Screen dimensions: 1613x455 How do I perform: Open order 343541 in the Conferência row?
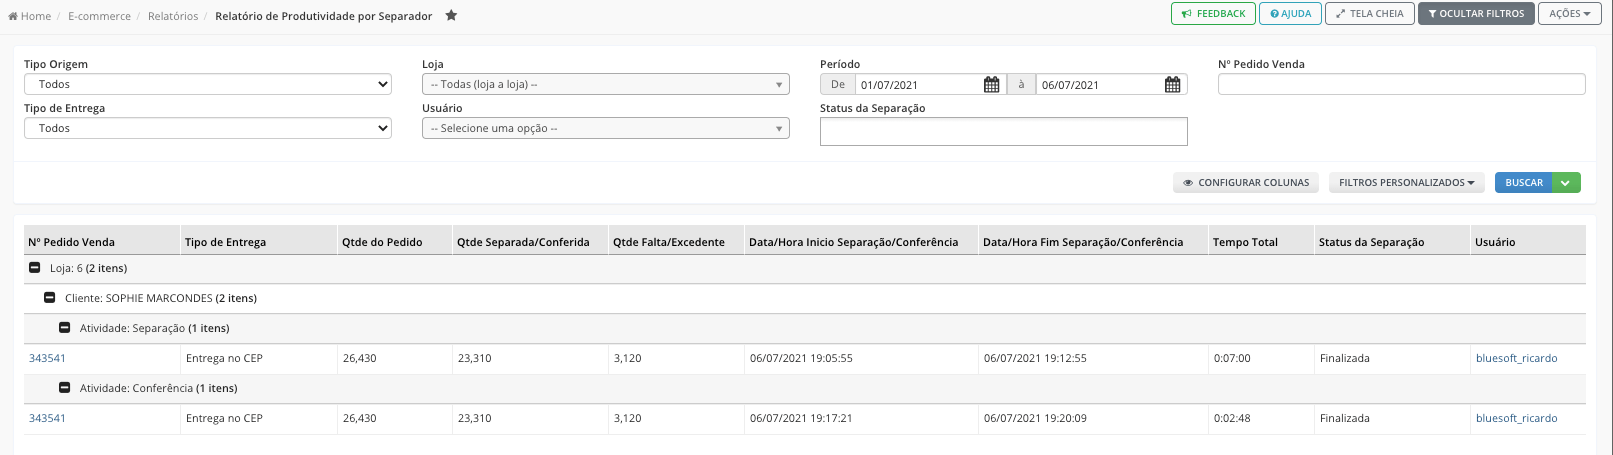click(47, 418)
